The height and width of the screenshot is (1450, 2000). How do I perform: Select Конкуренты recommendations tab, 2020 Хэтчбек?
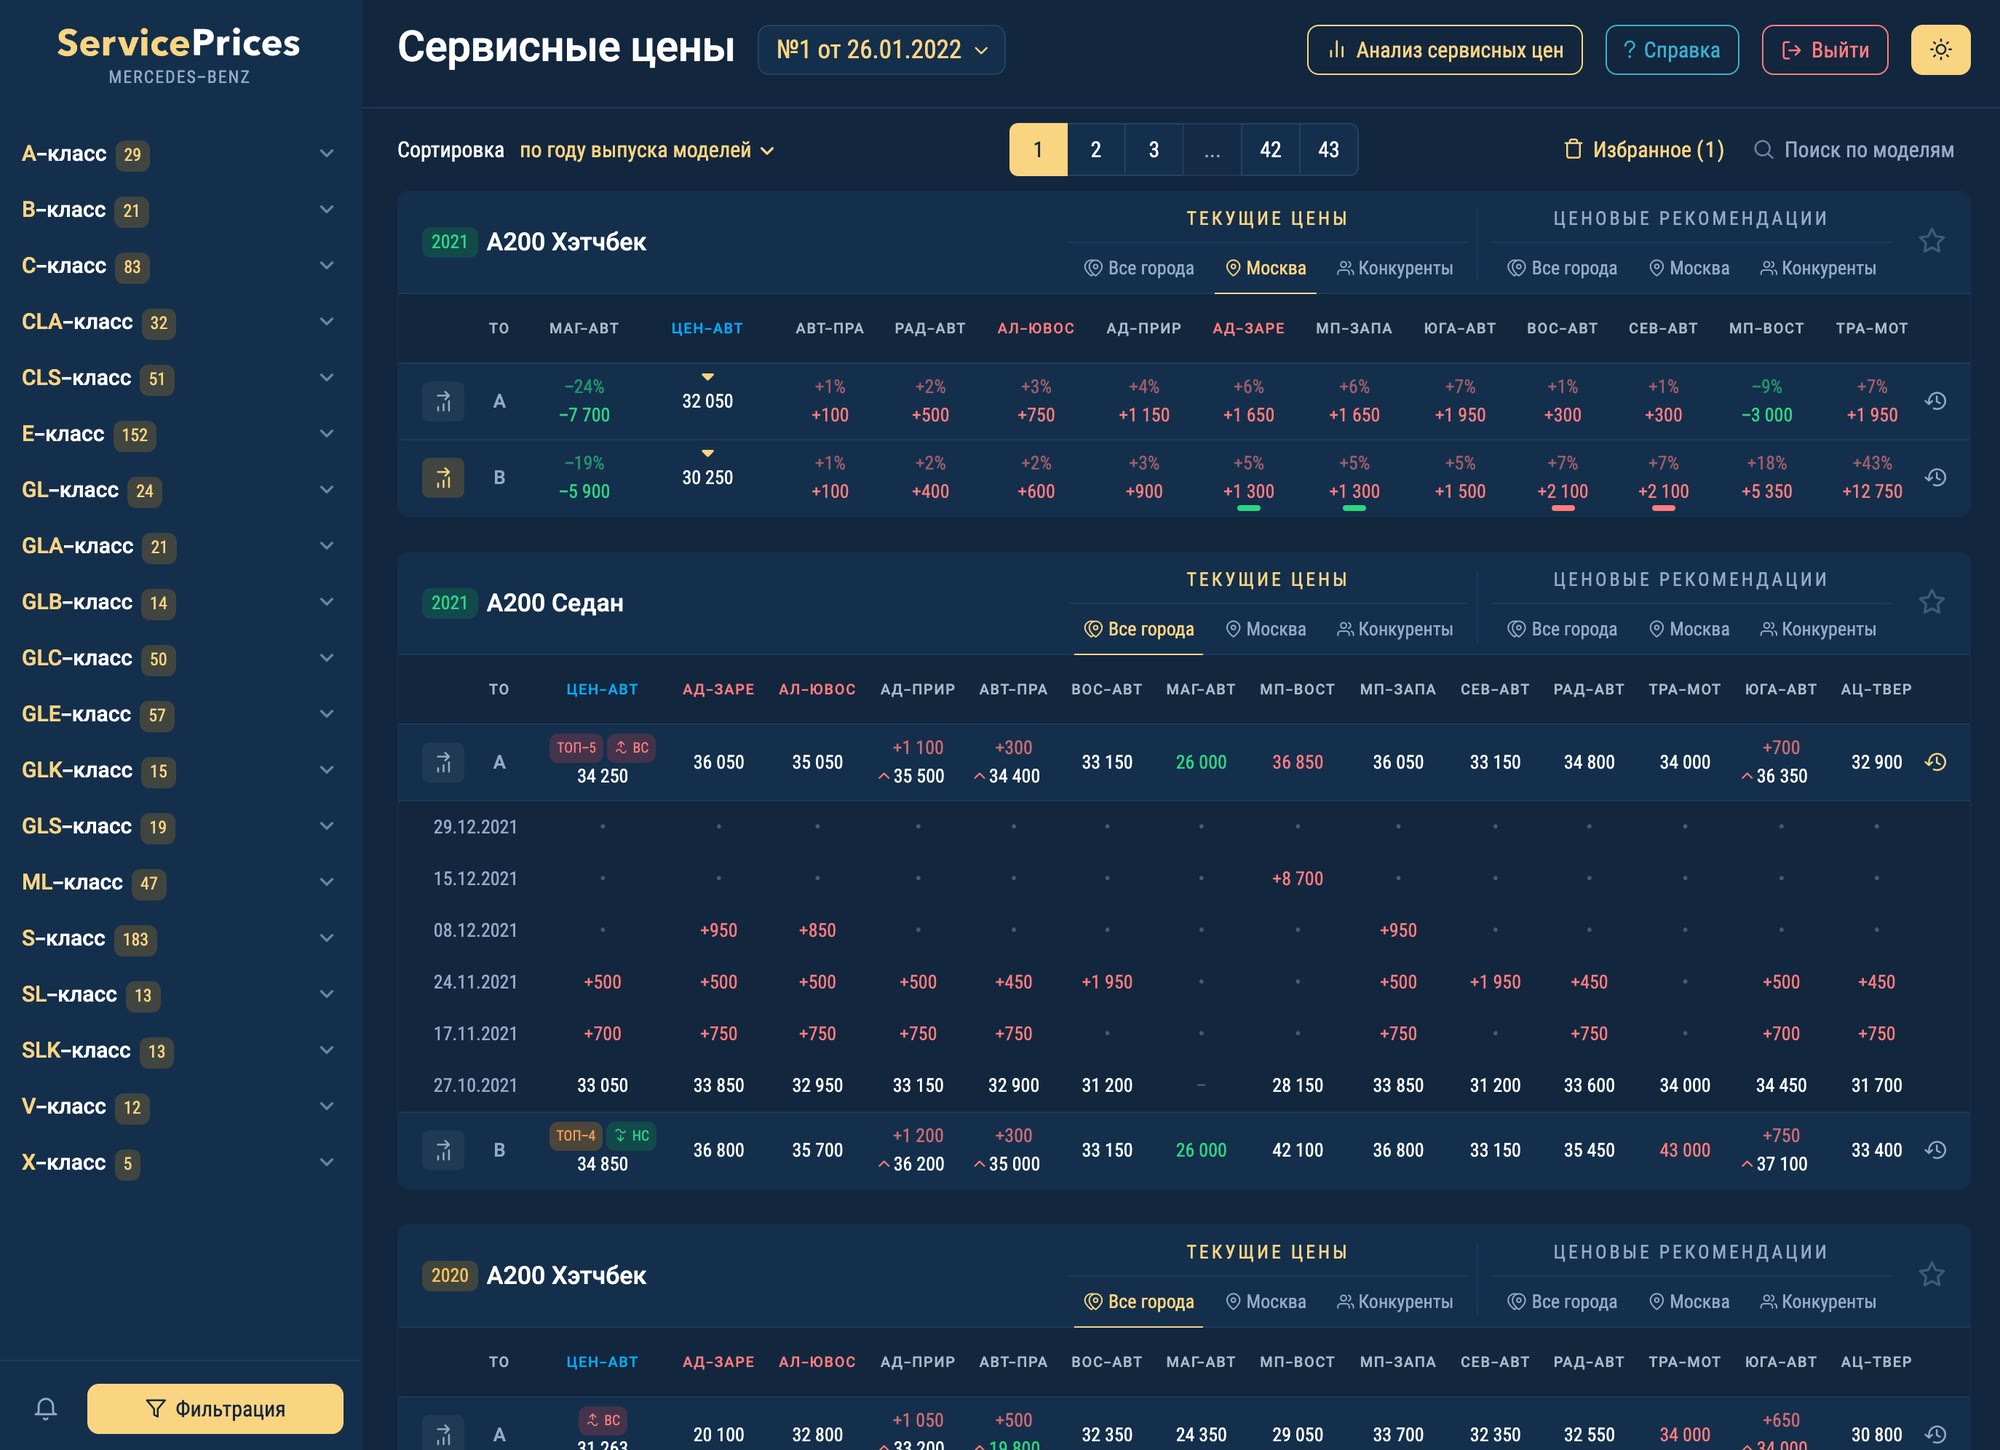[x=1818, y=1302]
